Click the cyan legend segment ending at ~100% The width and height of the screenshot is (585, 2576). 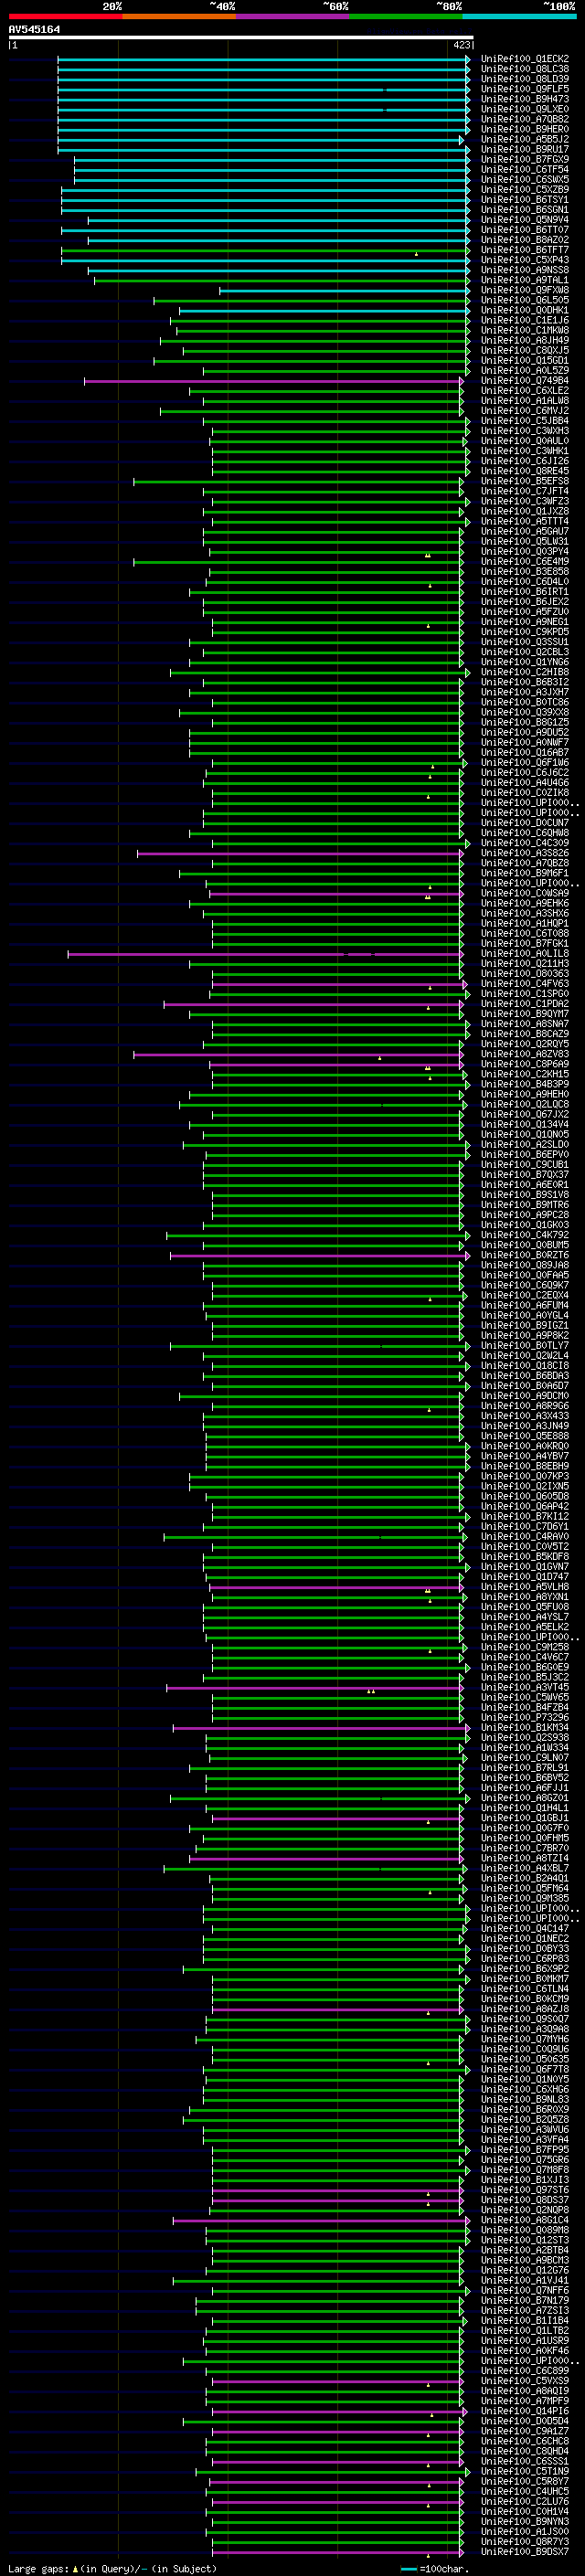[x=520, y=16]
